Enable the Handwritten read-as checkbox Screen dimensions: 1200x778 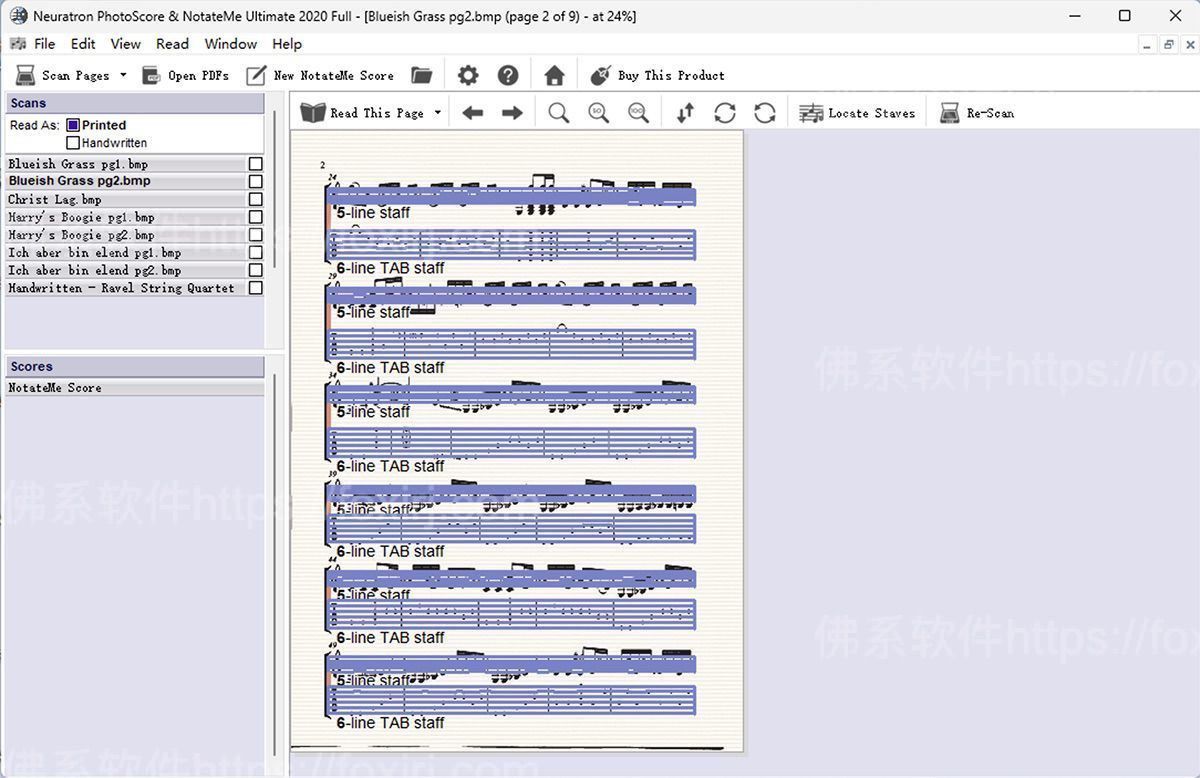(x=73, y=143)
